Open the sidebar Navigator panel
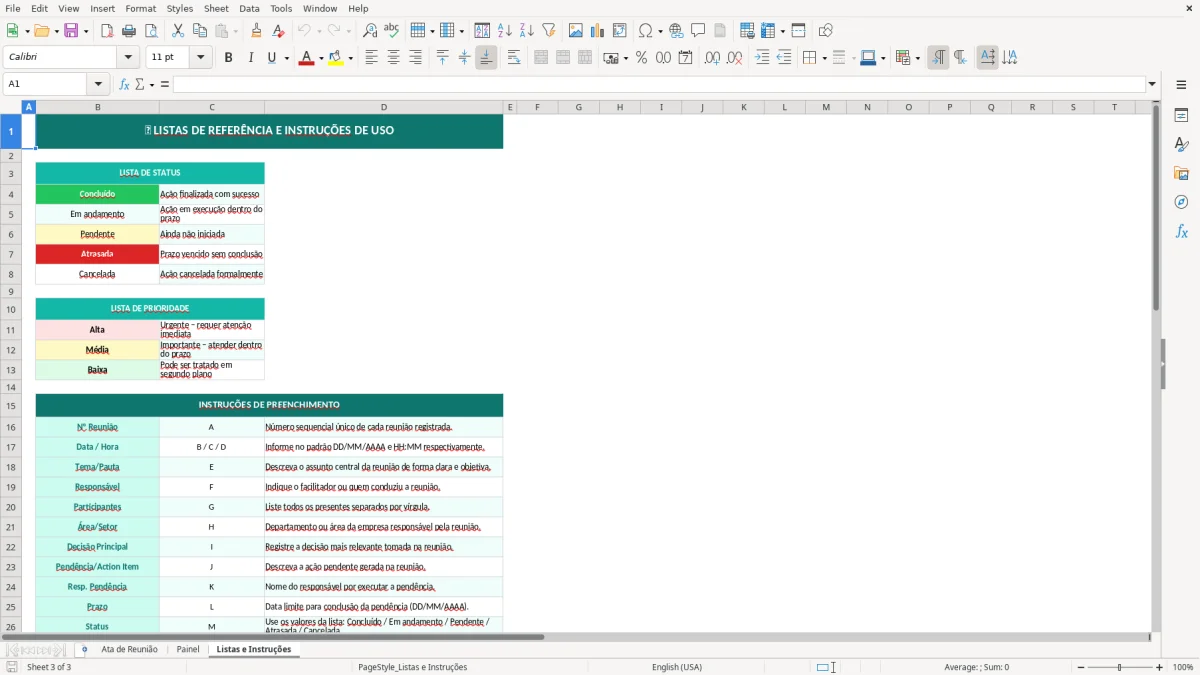1200x675 pixels. tap(1181, 202)
